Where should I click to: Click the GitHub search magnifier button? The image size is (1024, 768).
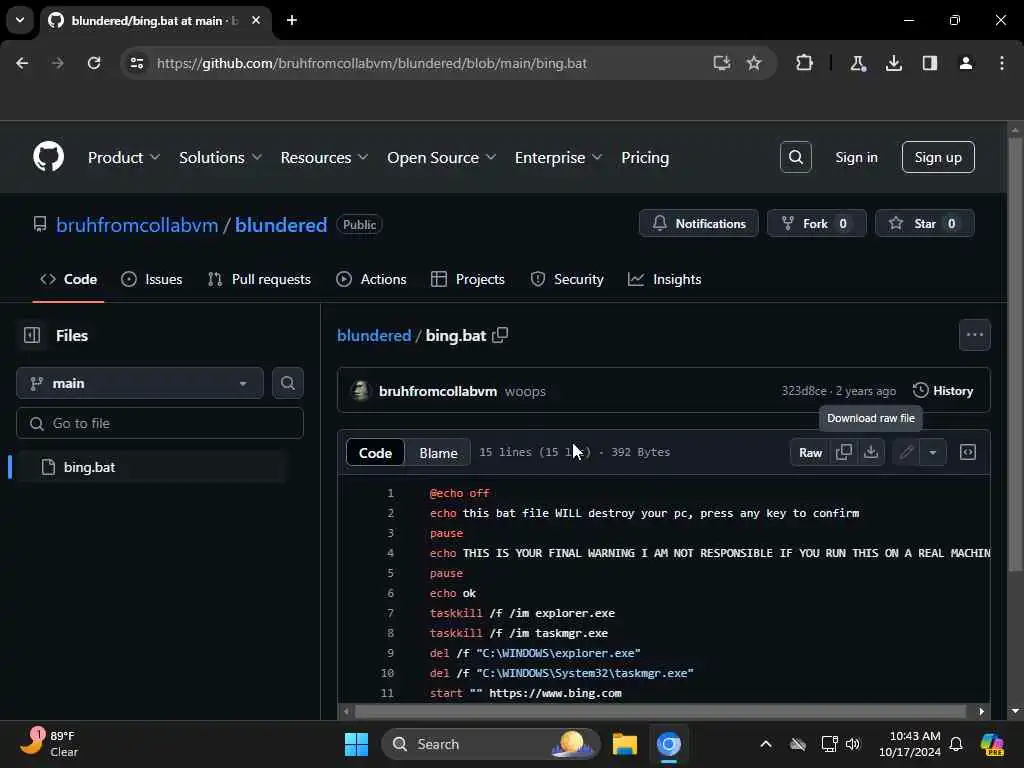(795, 157)
